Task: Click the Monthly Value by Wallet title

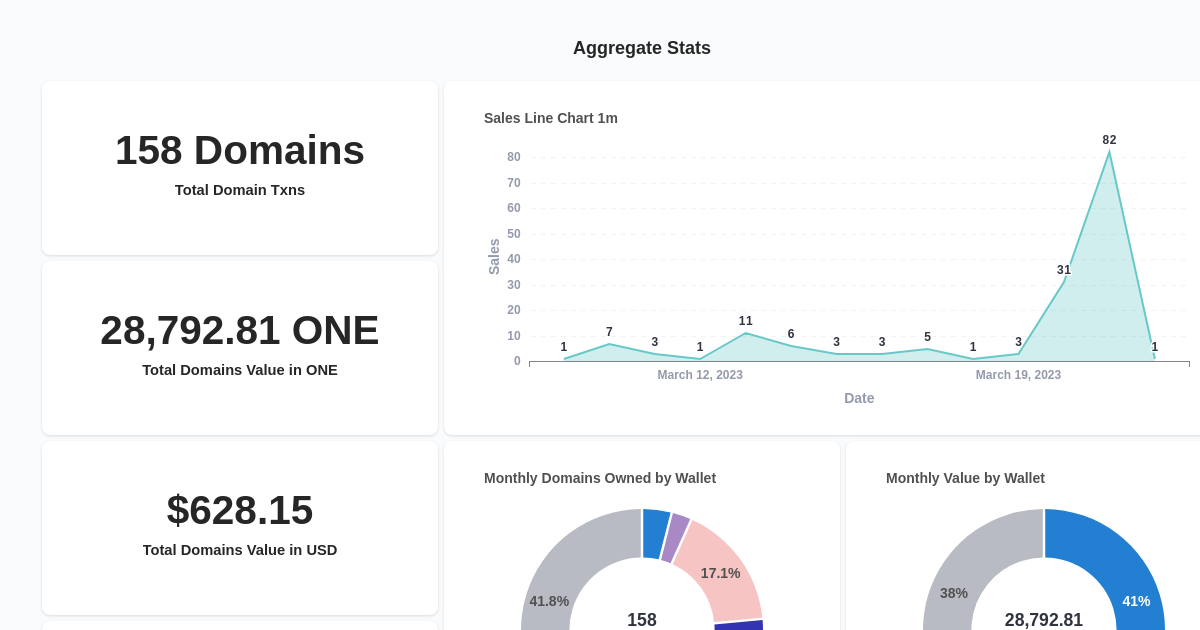Action: (965, 478)
